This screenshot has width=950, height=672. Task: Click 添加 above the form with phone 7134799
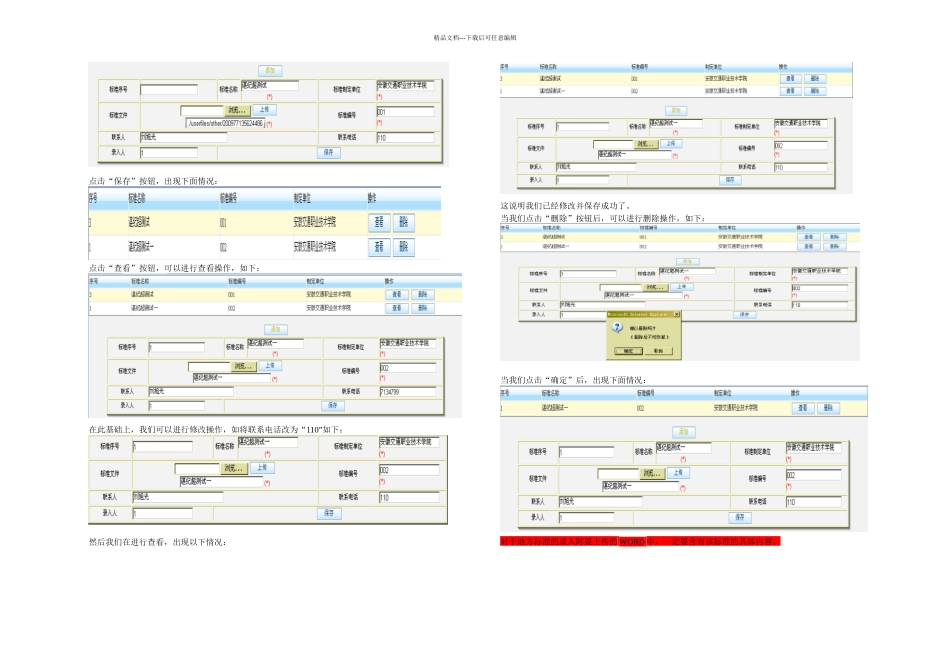pos(276,329)
